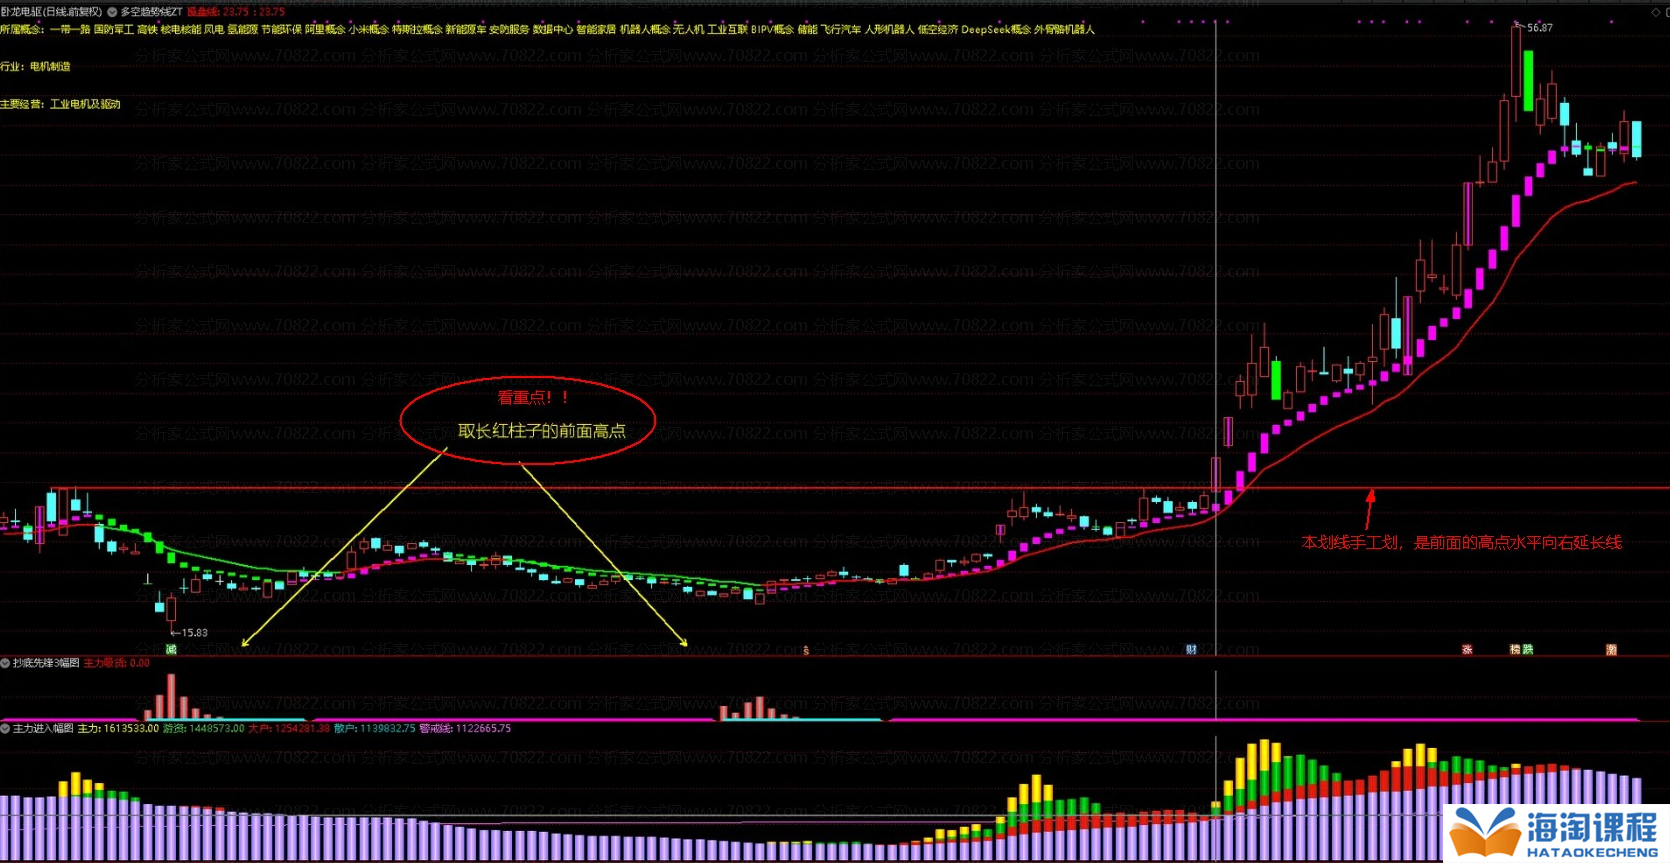
Task: Click the rightmost 激 marker icon on the axis
Action: 1611,650
